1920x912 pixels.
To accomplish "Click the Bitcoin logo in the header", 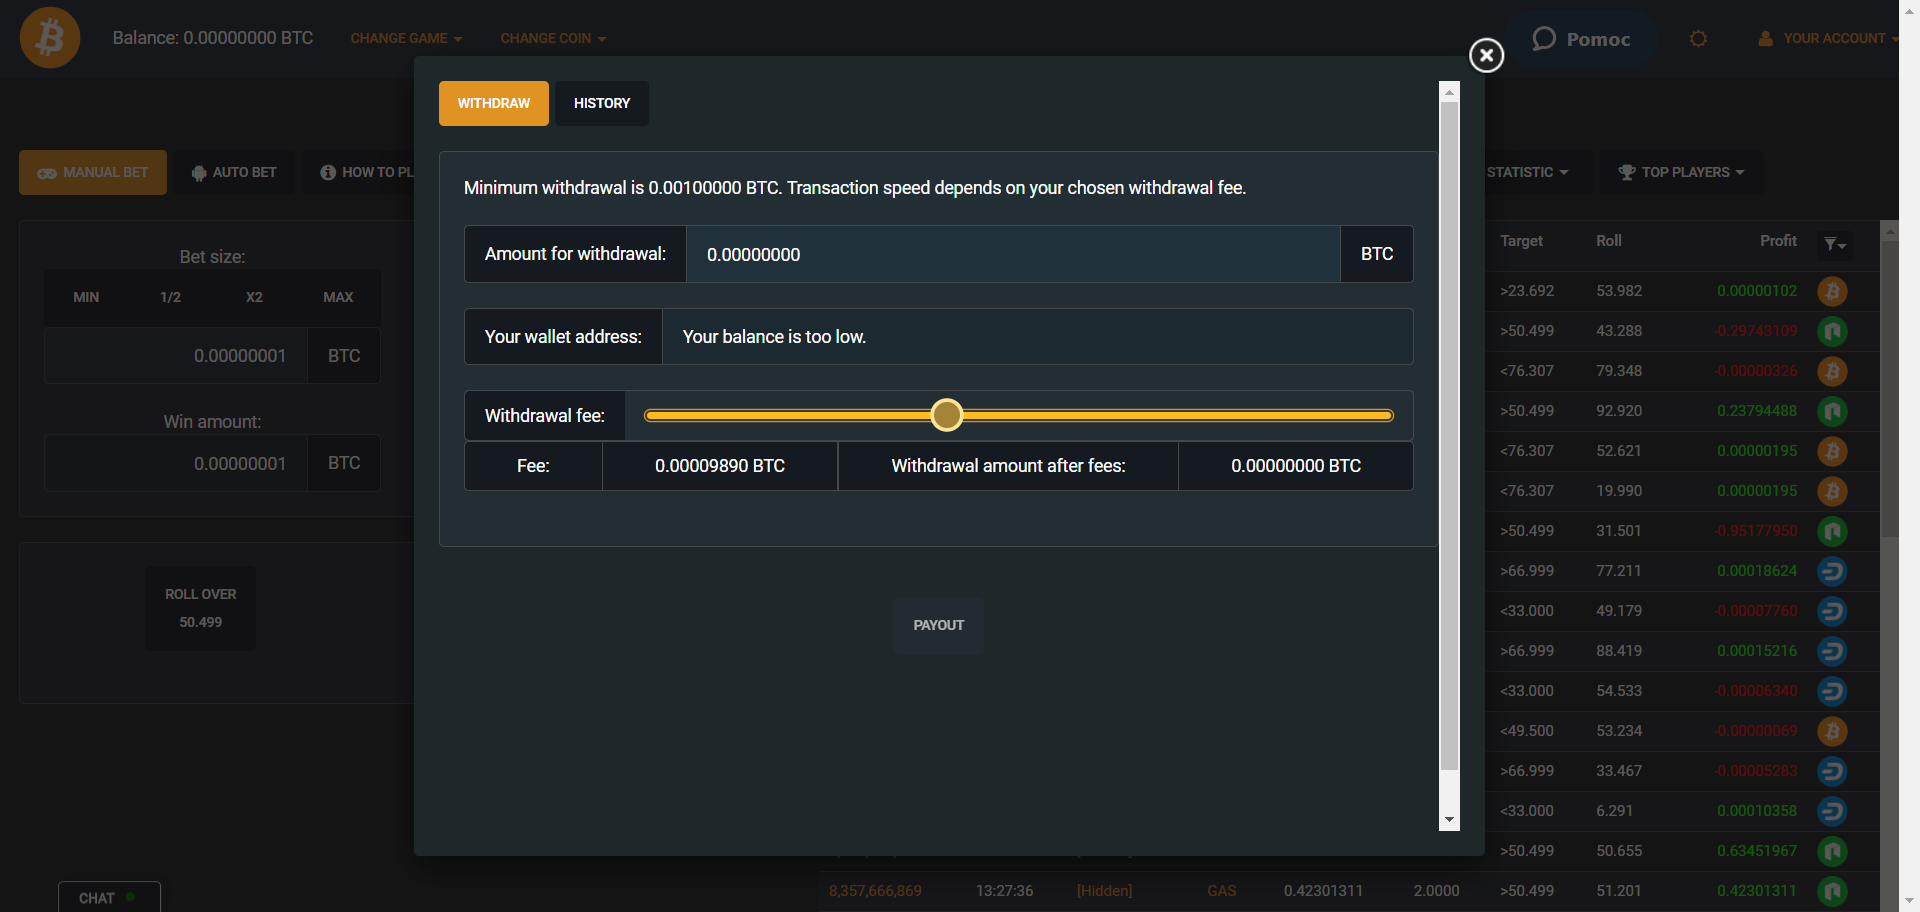I will point(50,38).
